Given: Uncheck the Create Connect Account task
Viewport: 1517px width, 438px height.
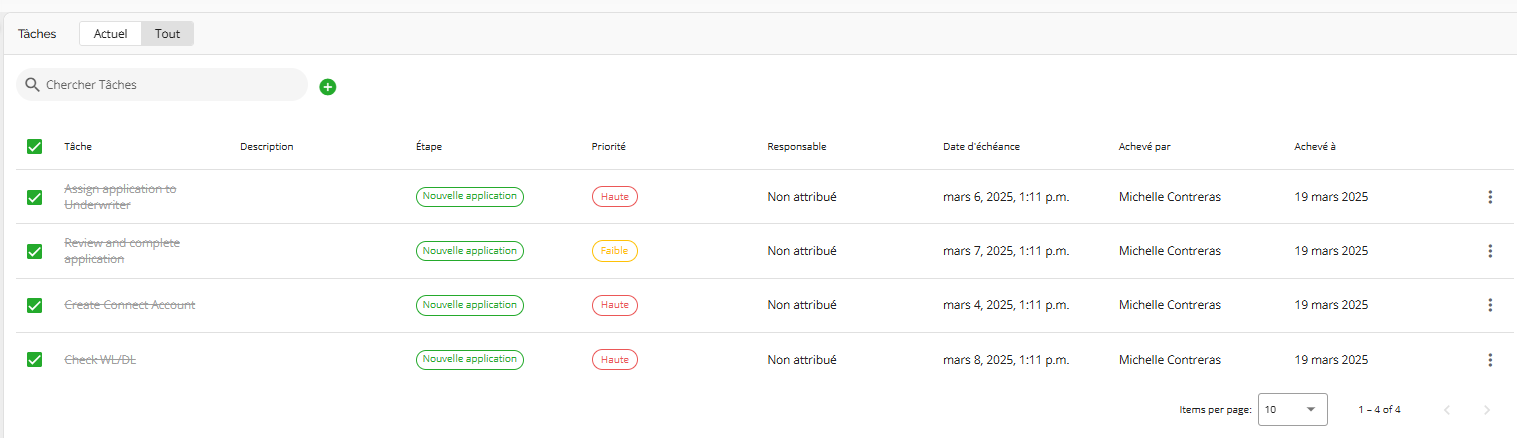Looking at the screenshot, I should pyautogui.click(x=34, y=305).
